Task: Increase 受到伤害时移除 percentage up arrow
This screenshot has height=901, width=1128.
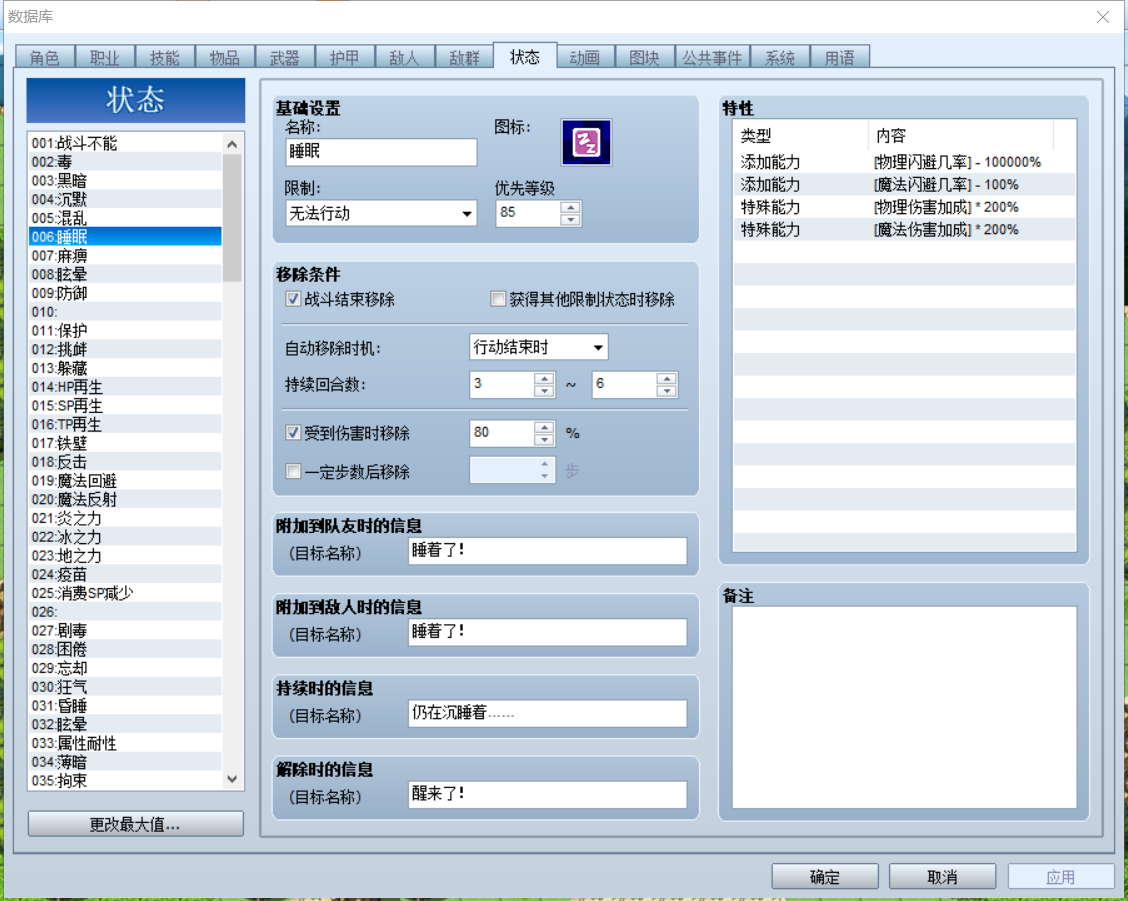Action: click(545, 426)
